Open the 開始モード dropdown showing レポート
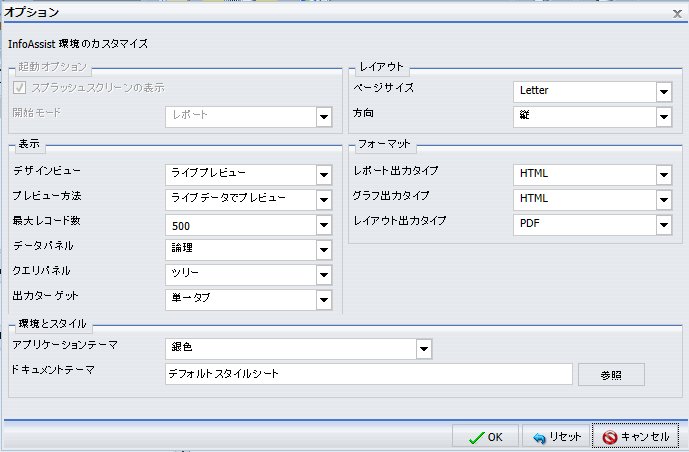Screen dimensions: 689x452 click(248, 117)
